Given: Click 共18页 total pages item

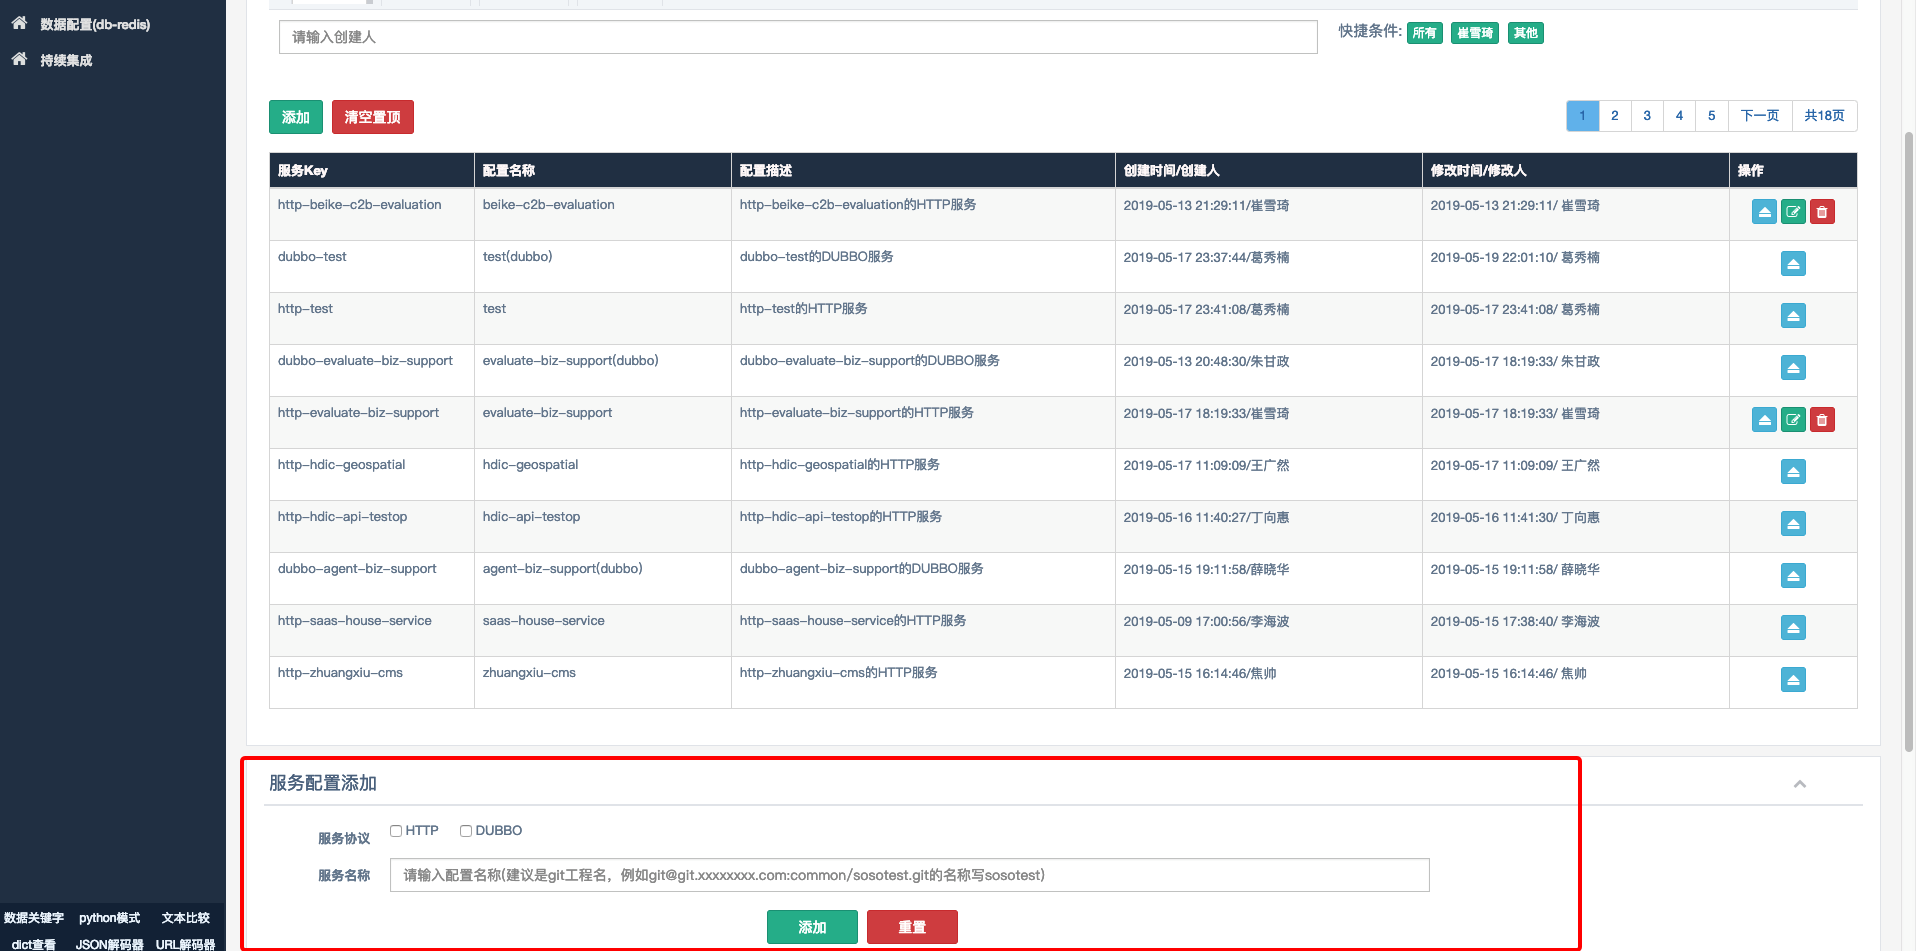Looking at the screenshot, I should coord(1825,116).
